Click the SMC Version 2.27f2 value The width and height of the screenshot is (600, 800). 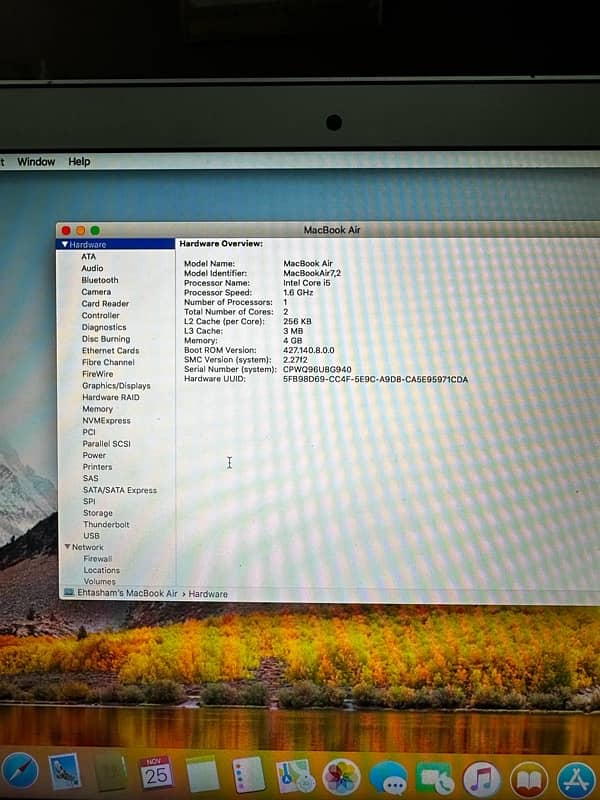pos(295,360)
